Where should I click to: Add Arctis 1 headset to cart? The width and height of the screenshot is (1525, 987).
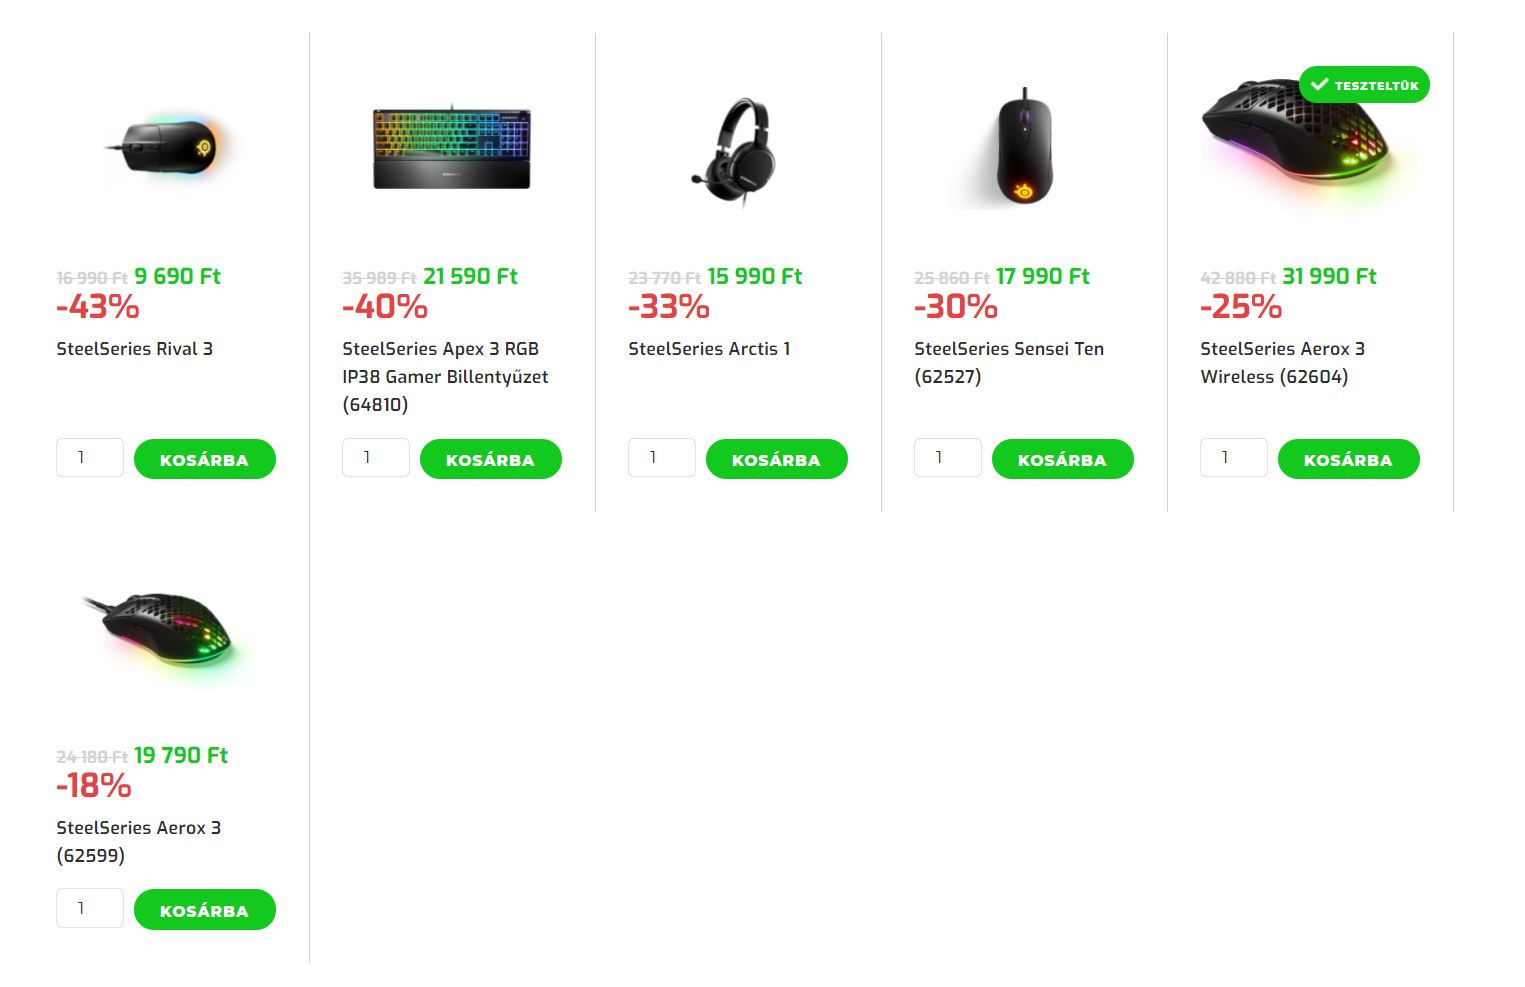click(x=776, y=459)
